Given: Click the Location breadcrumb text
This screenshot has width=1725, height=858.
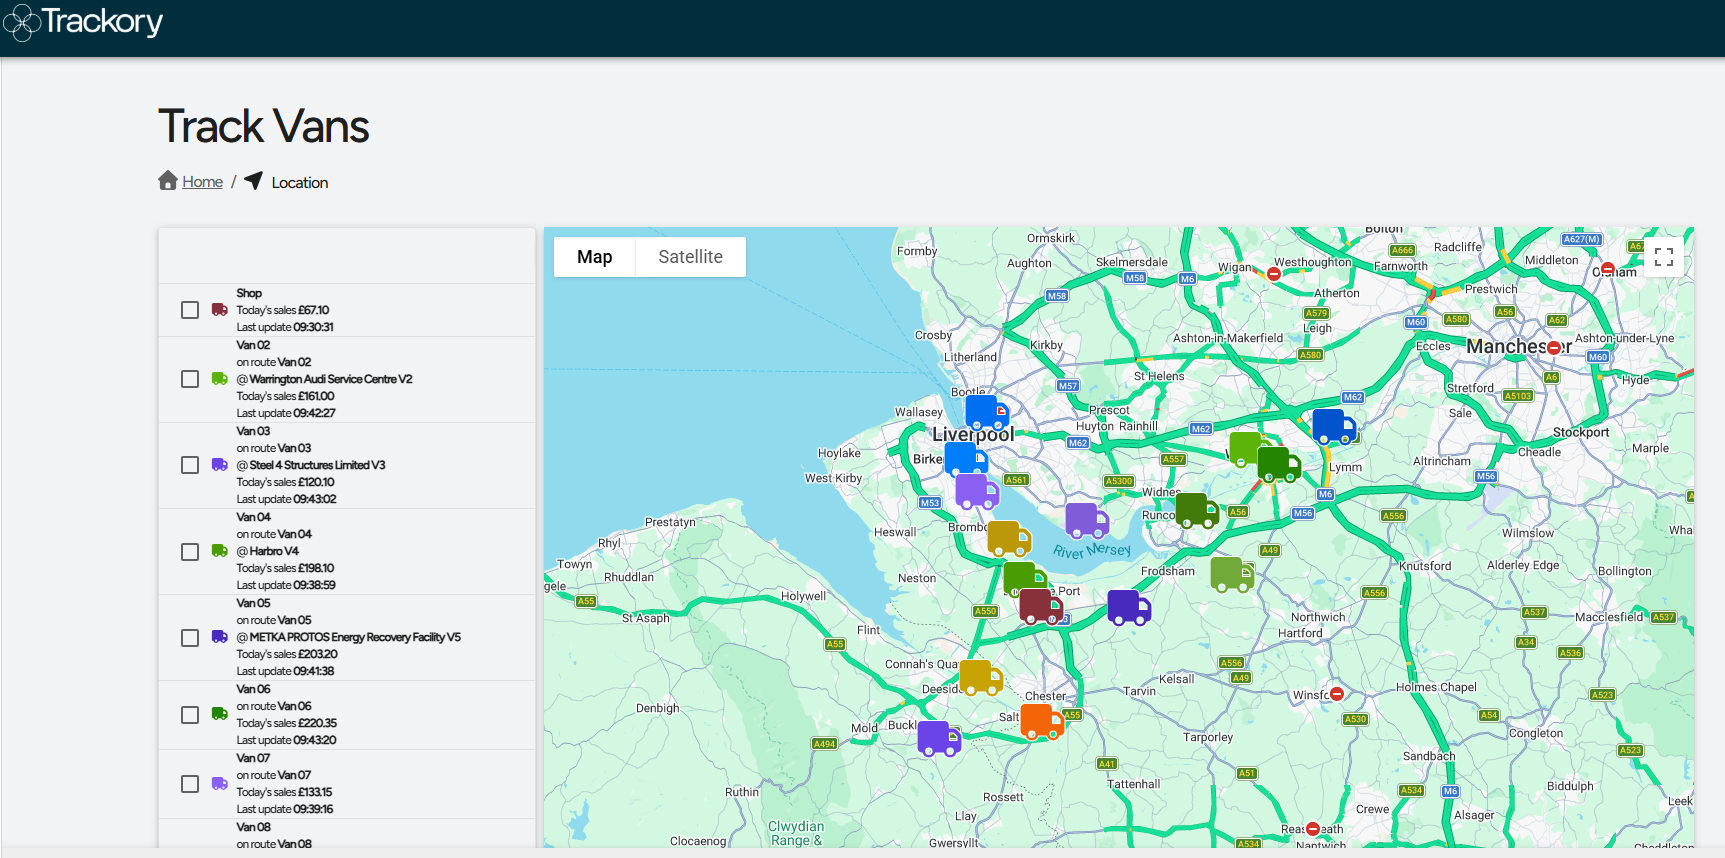Looking at the screenshot, I should click(300, 183).
